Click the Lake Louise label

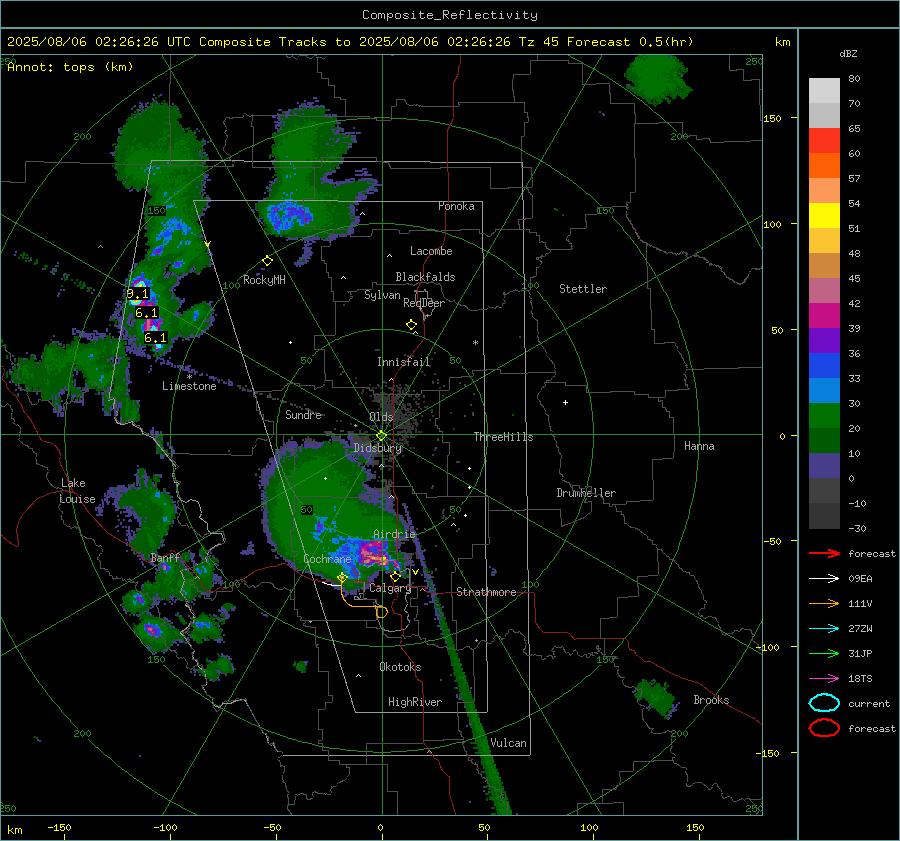[x=78, y=491]
